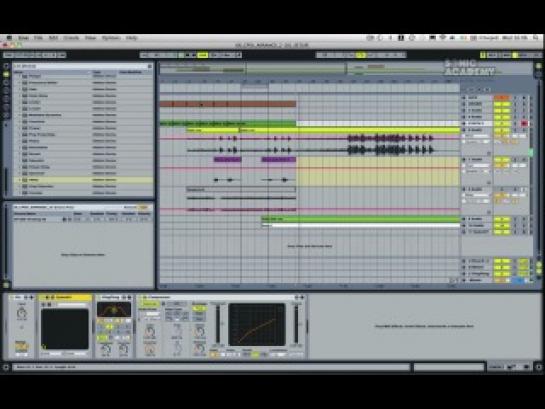545x409 pixels.
Task: Open the Help menu
Action: [x=132, y=38]
